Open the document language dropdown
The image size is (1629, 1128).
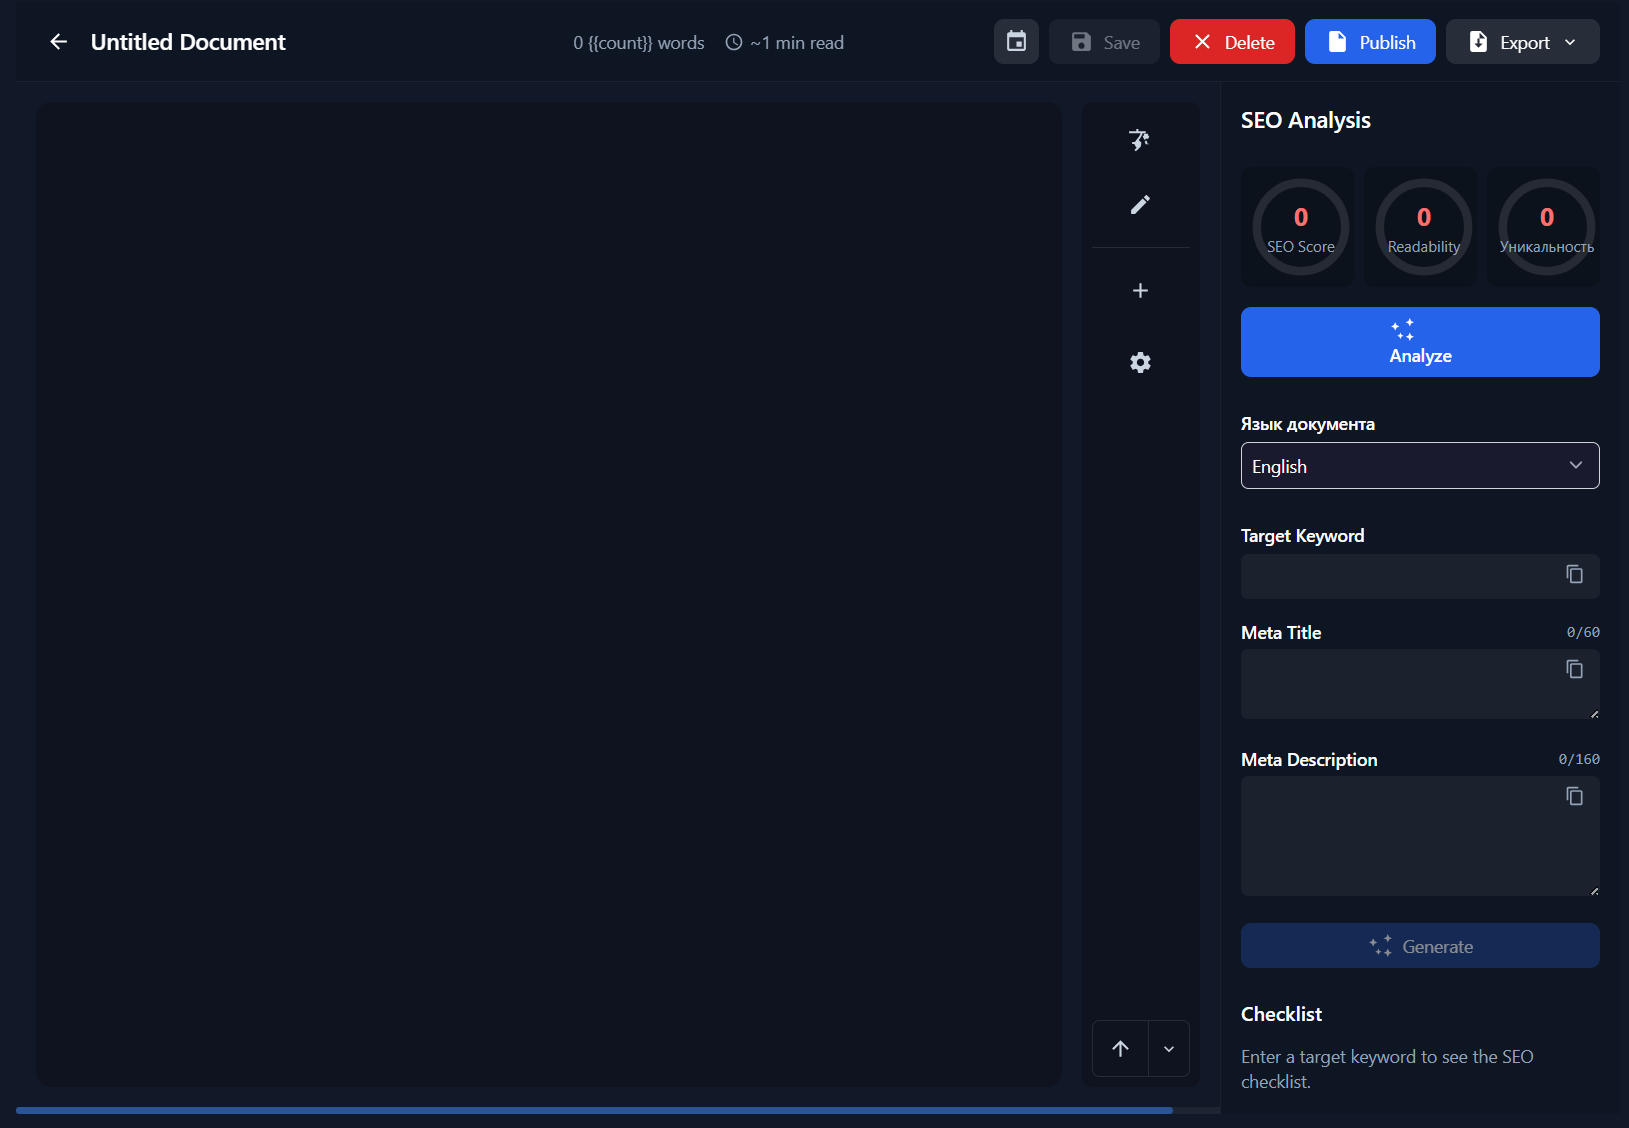[x=1419, y=465]
